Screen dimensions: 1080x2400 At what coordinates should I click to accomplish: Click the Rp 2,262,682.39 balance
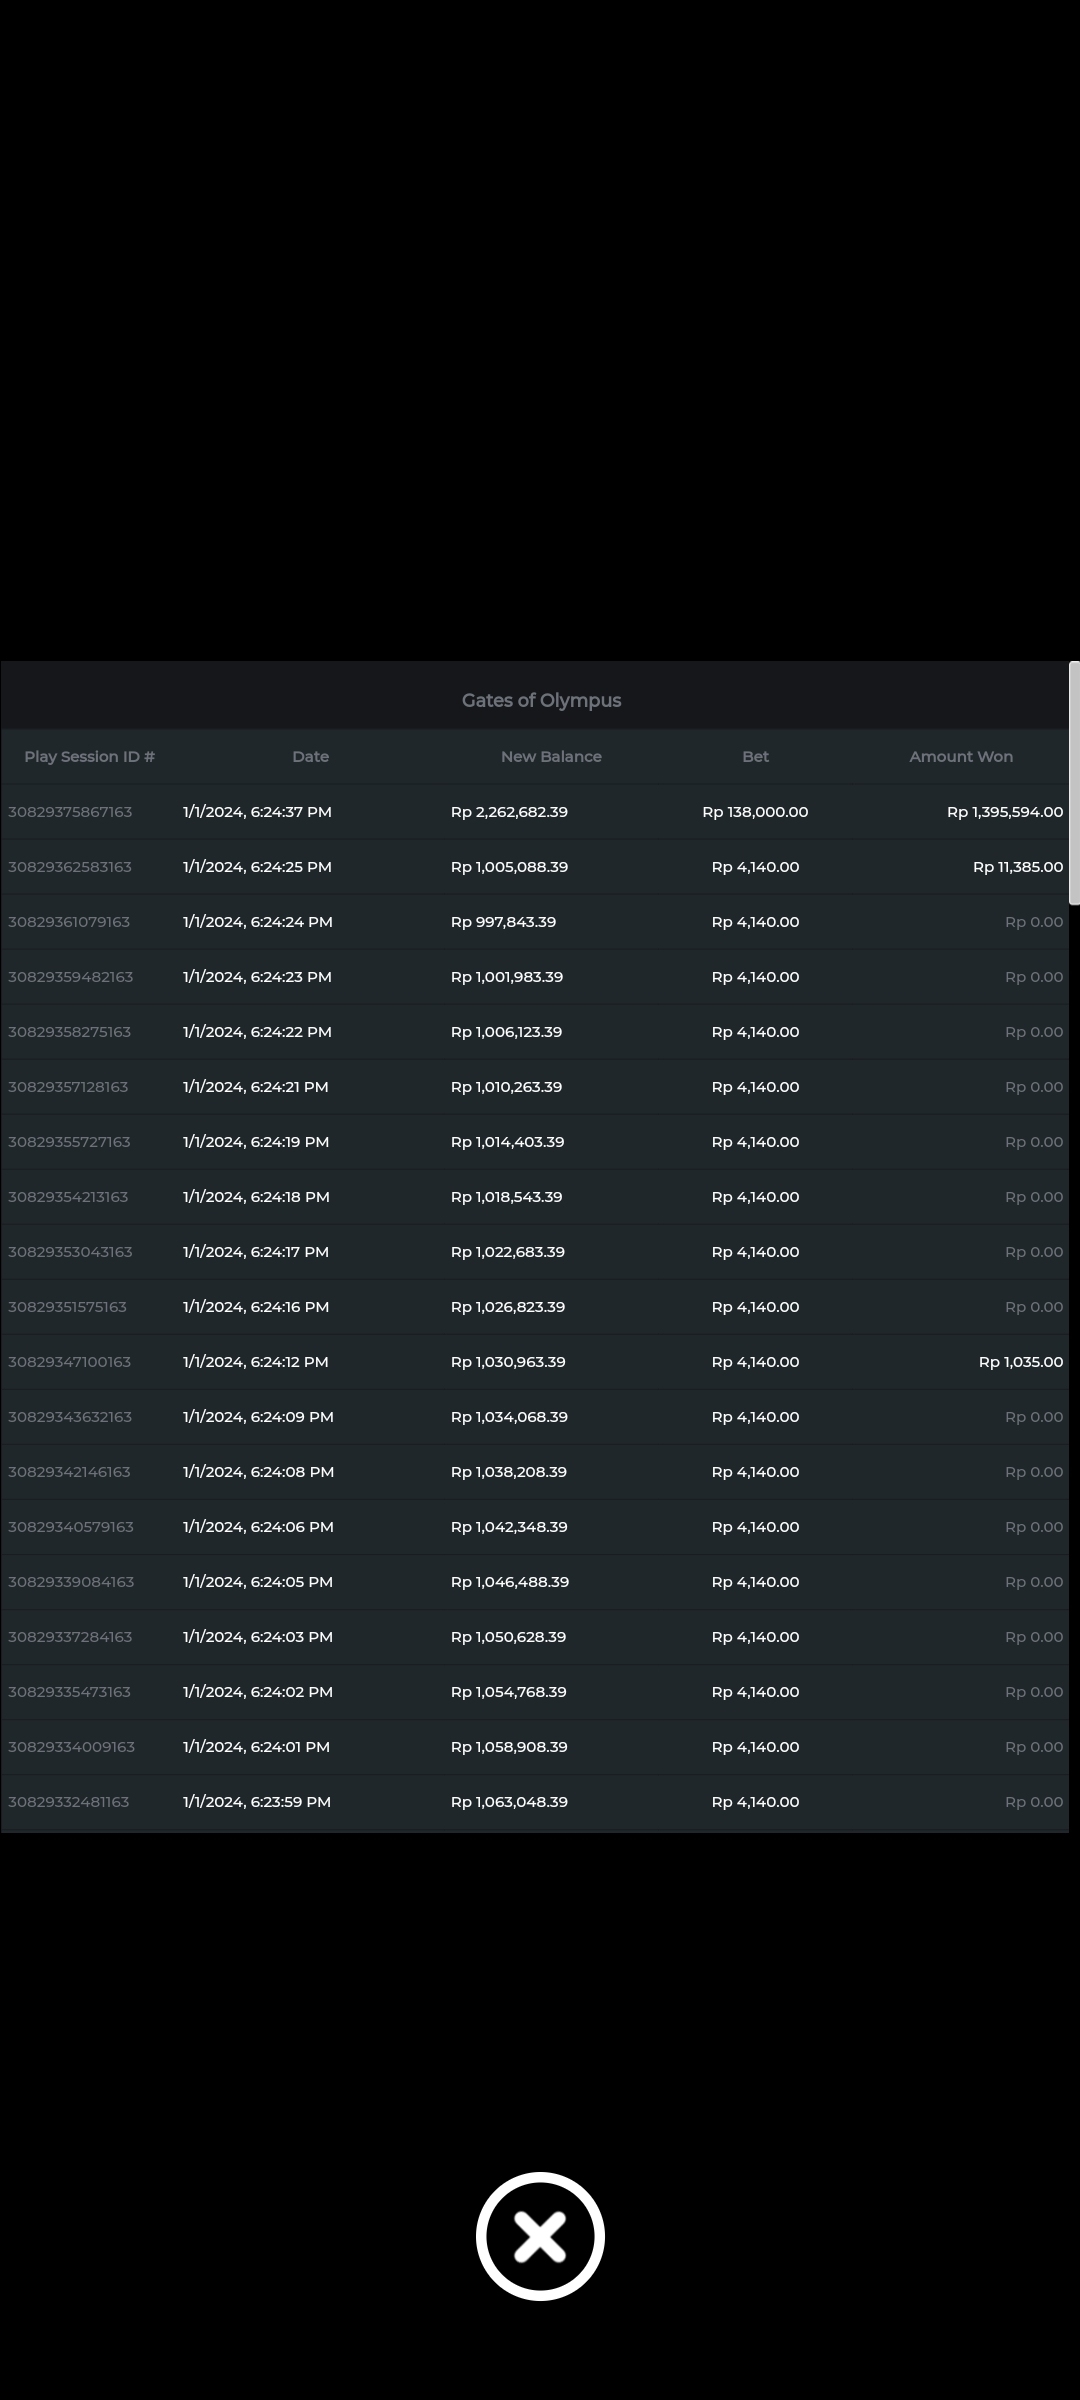point(509,812)
